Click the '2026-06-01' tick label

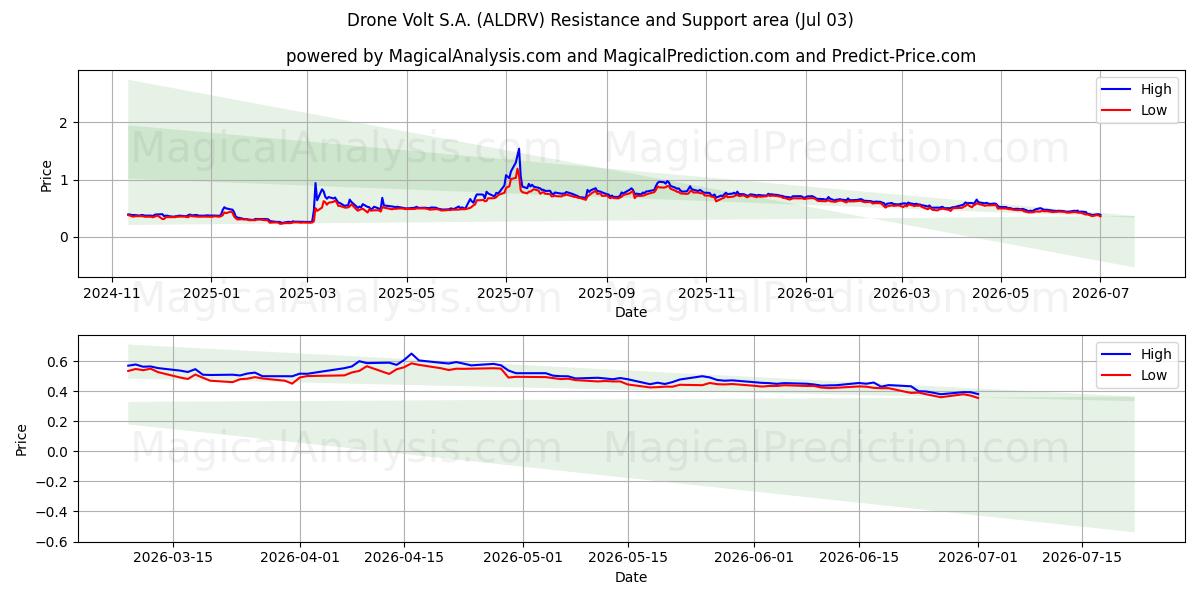[755, 558]
